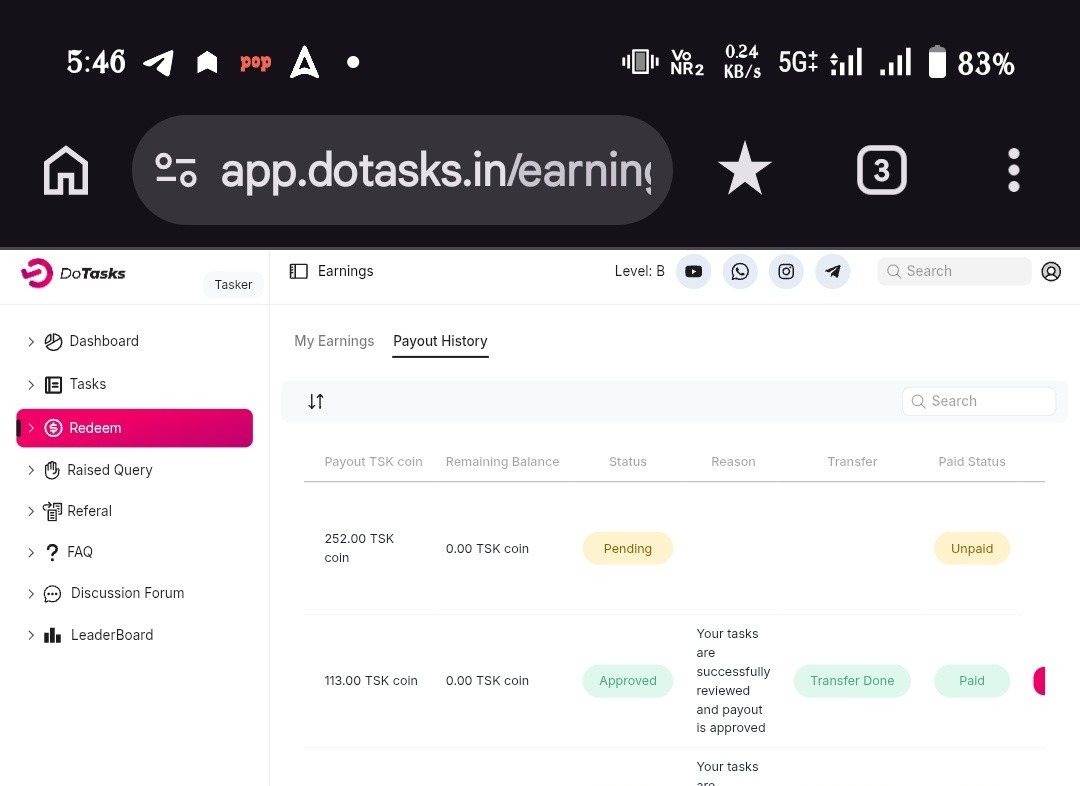Expand the Raised Query chevron

31,470
